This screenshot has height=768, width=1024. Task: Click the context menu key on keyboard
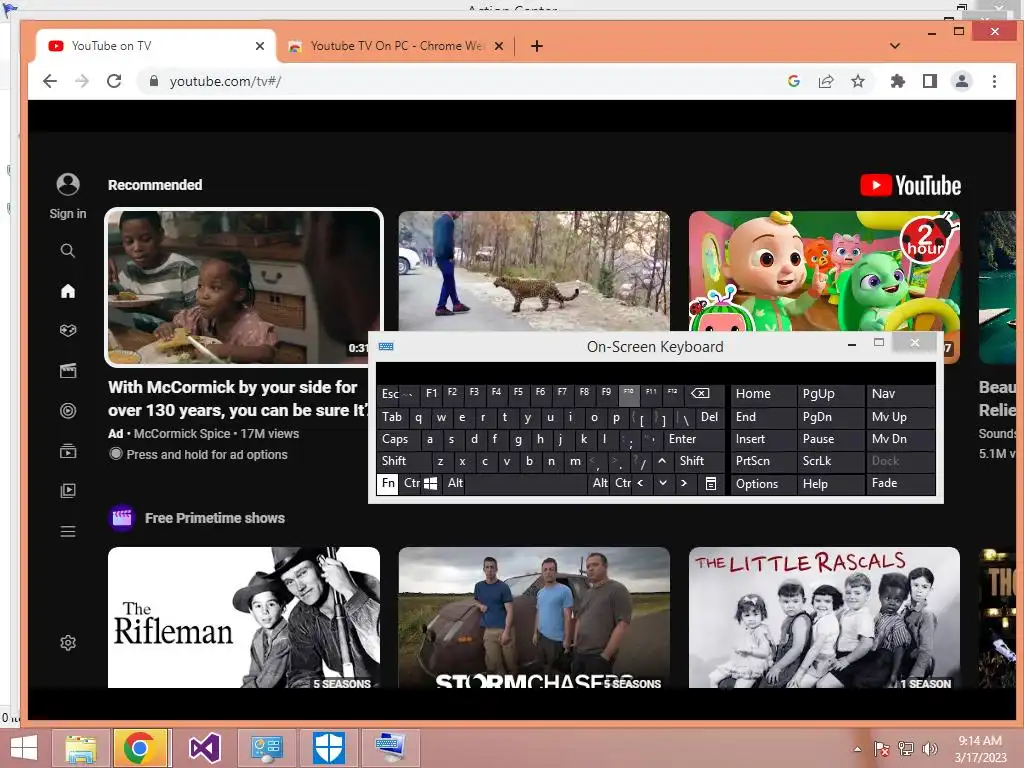pos(711,483)
